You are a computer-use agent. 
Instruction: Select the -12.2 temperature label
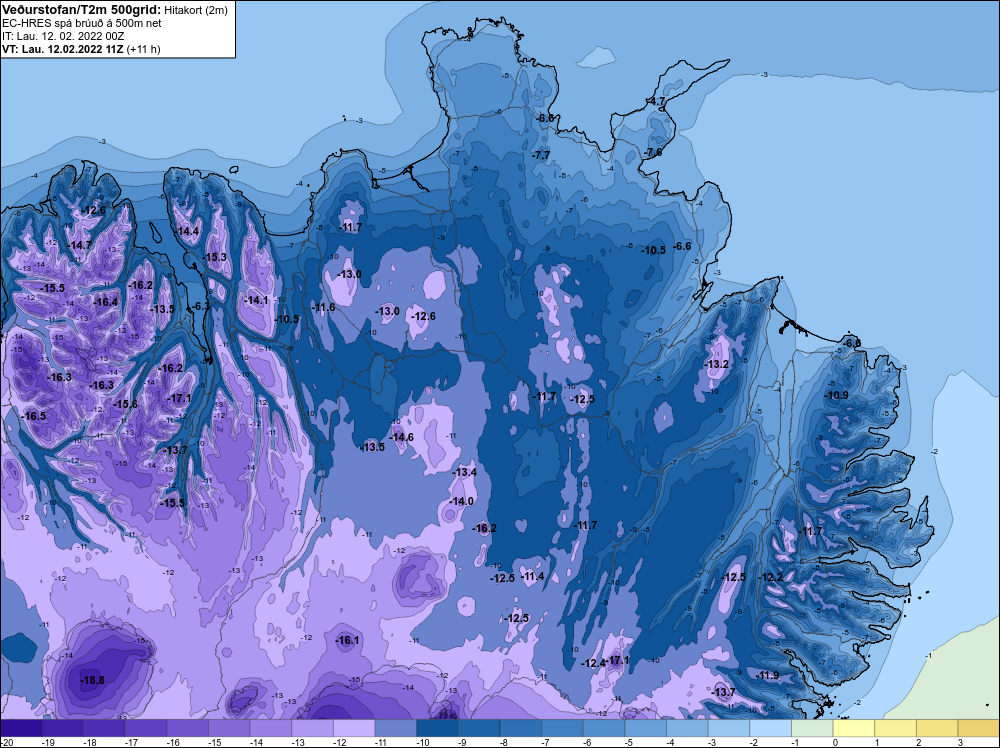pos(770,577)
